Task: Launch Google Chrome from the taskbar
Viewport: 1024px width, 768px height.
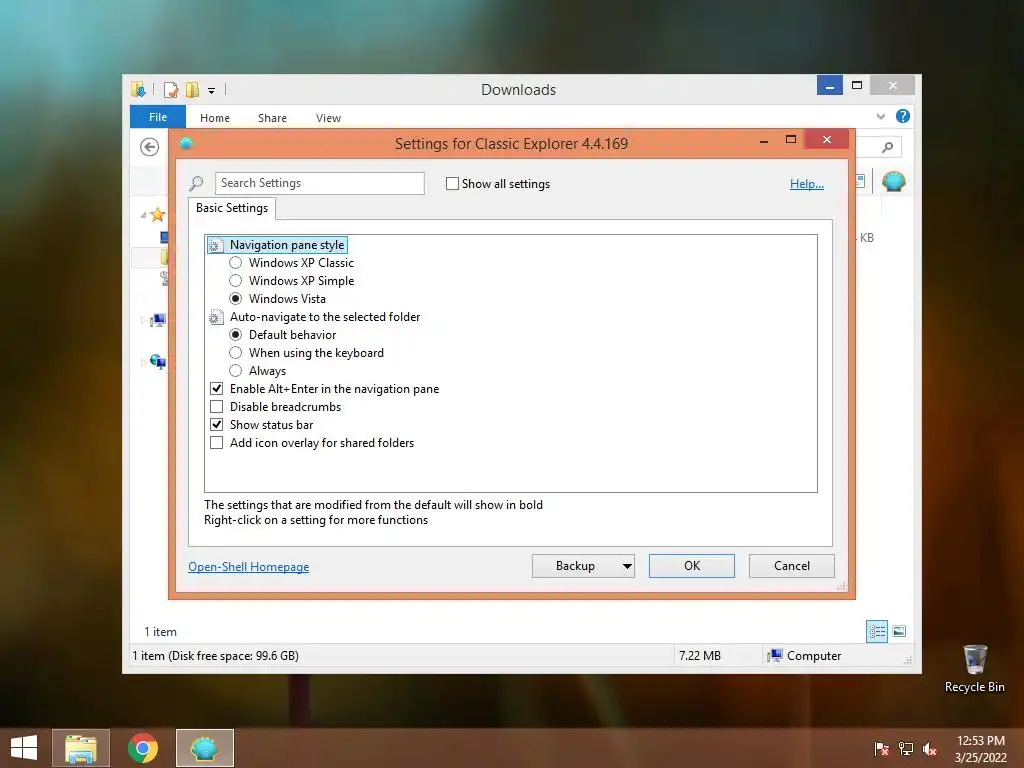Action: (x=143, y=748)
